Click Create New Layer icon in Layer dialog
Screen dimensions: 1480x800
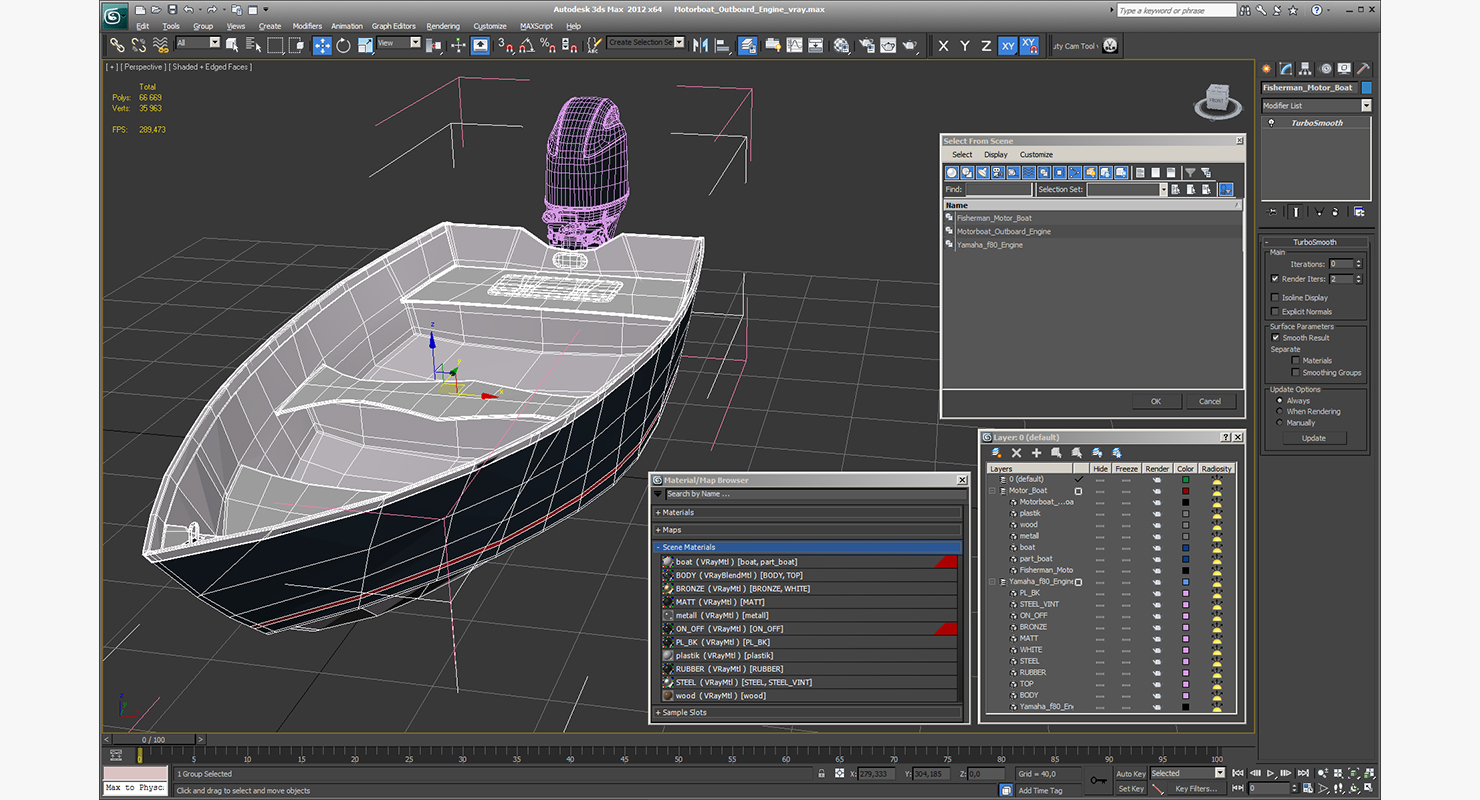point(997,453)
